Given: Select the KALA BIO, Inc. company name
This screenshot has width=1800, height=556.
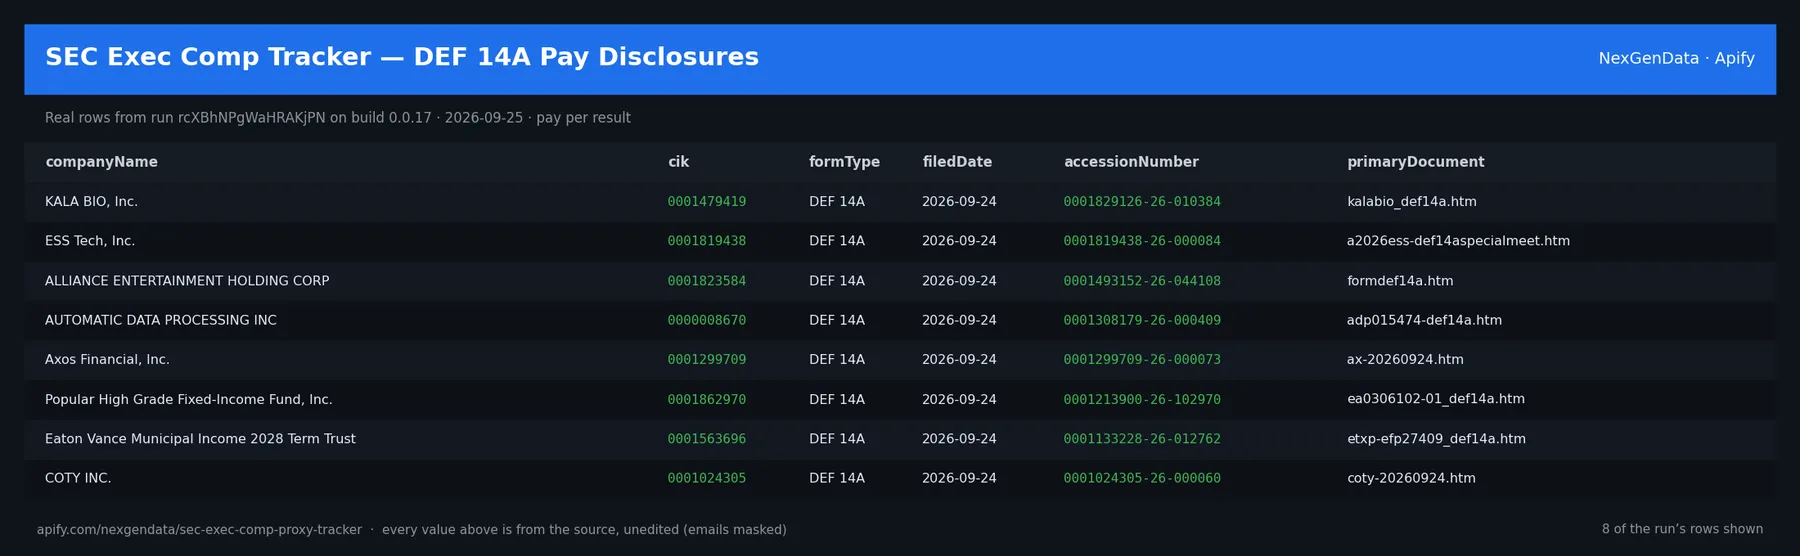Looking at the screenshot, I should (x=91, y=202).
